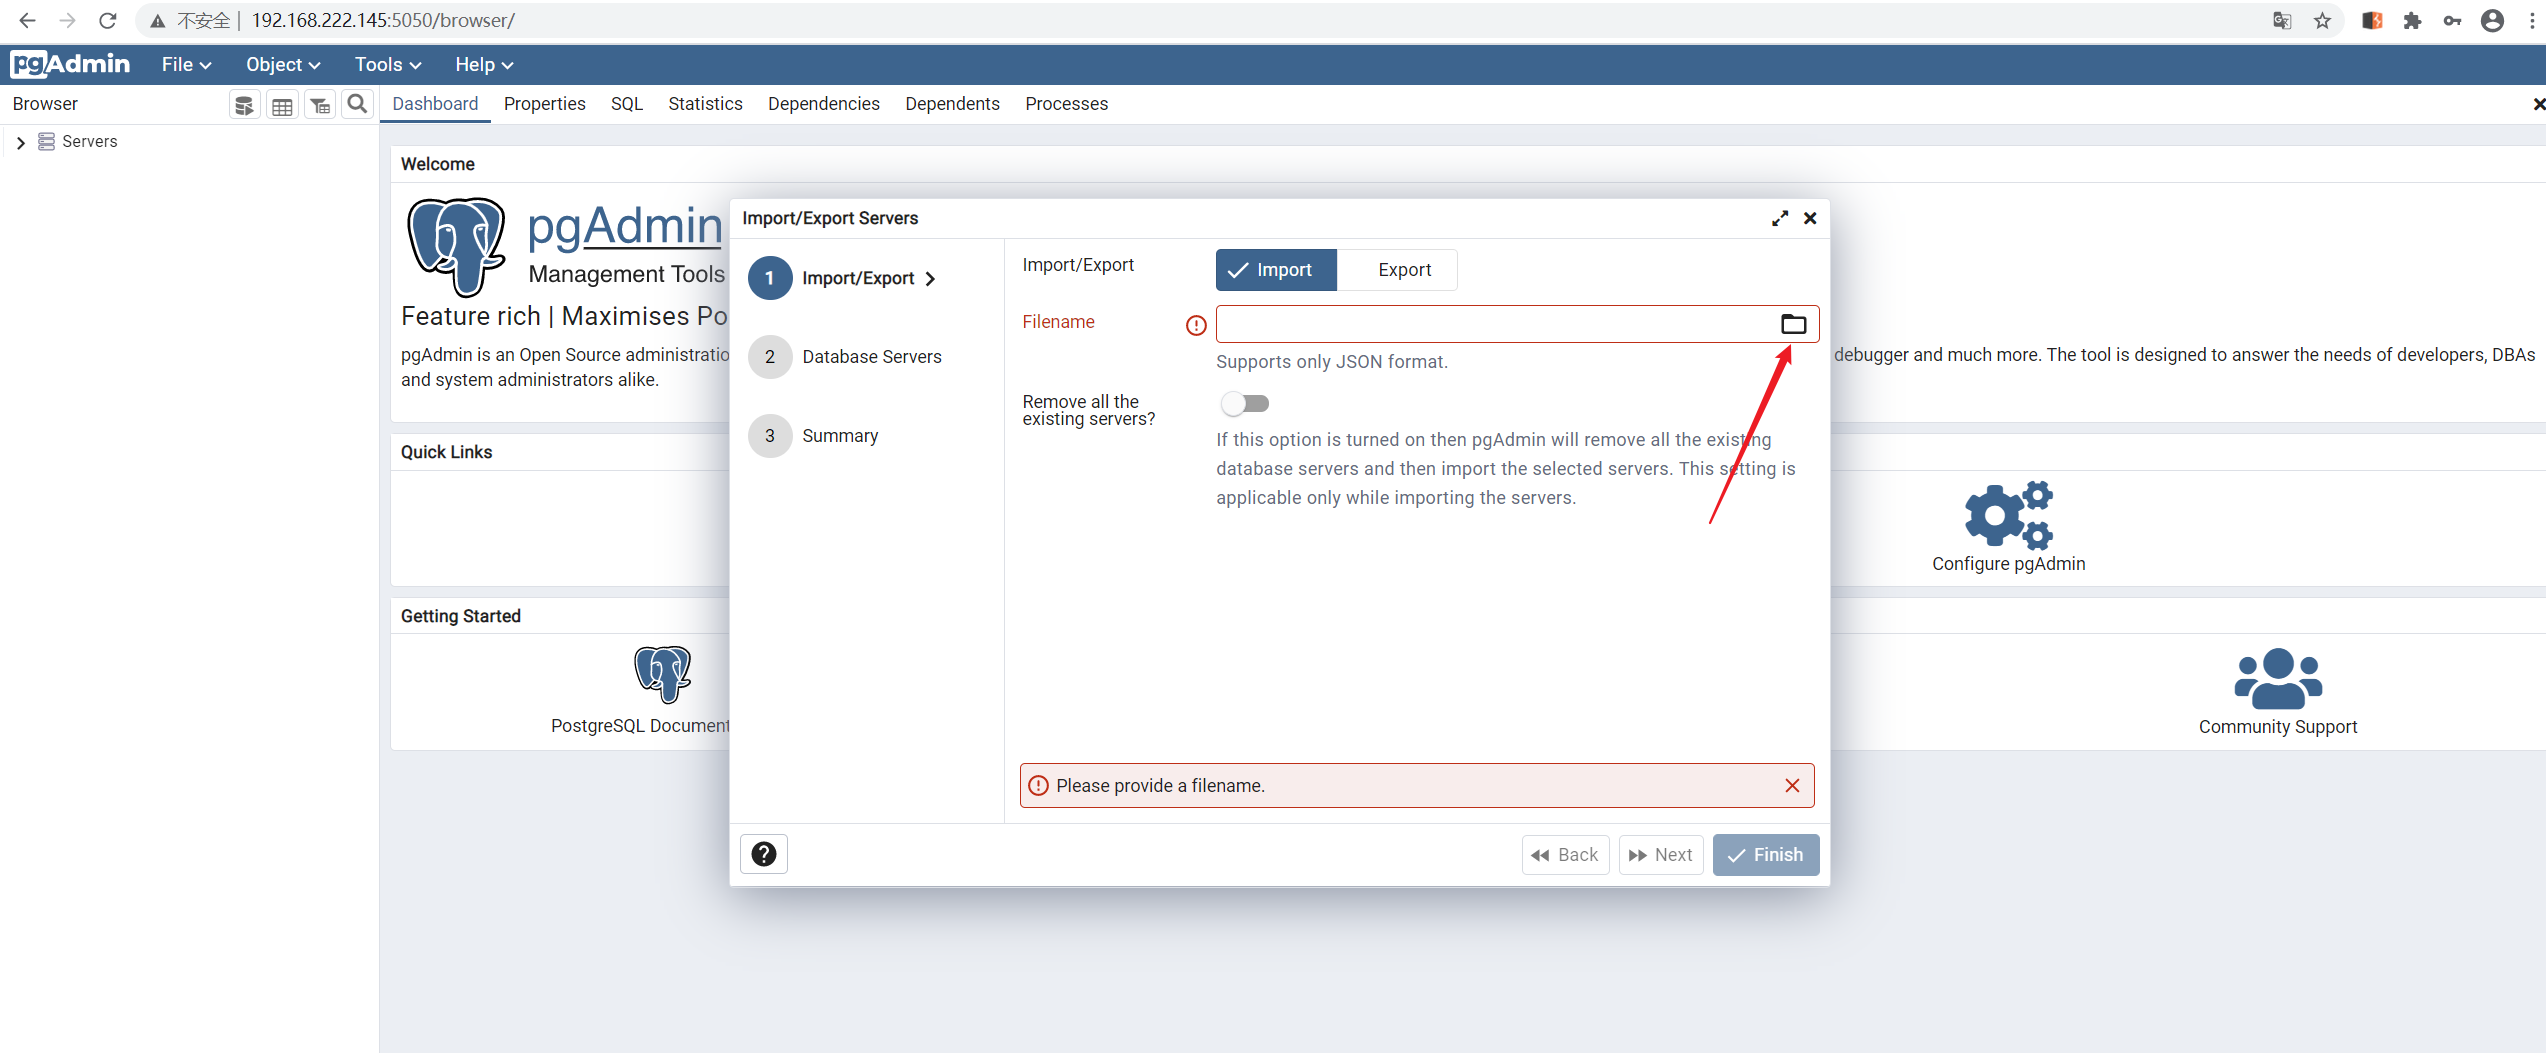Click the Query Tool icon in Browser panel
2546x1053 pixels.
tap(244, 105)
